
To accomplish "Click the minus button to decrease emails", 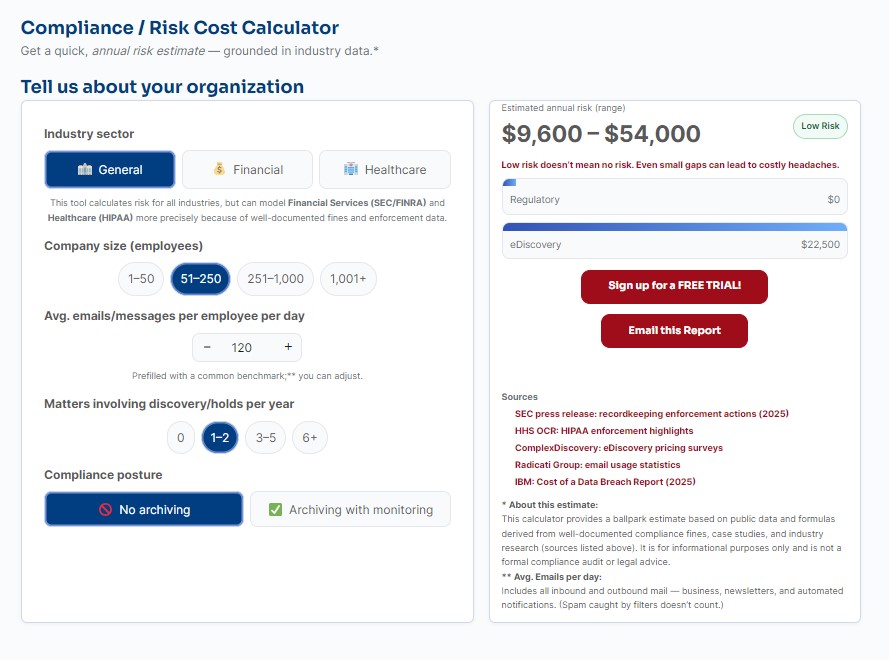I will pos(207,347).
